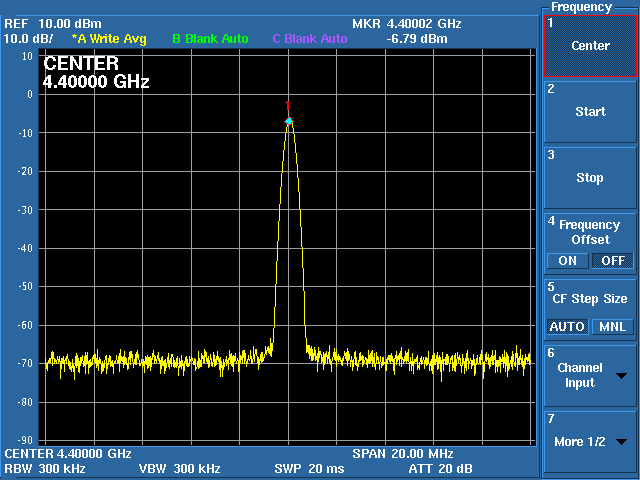Select the Center frequency softkey

coord(590,46)
